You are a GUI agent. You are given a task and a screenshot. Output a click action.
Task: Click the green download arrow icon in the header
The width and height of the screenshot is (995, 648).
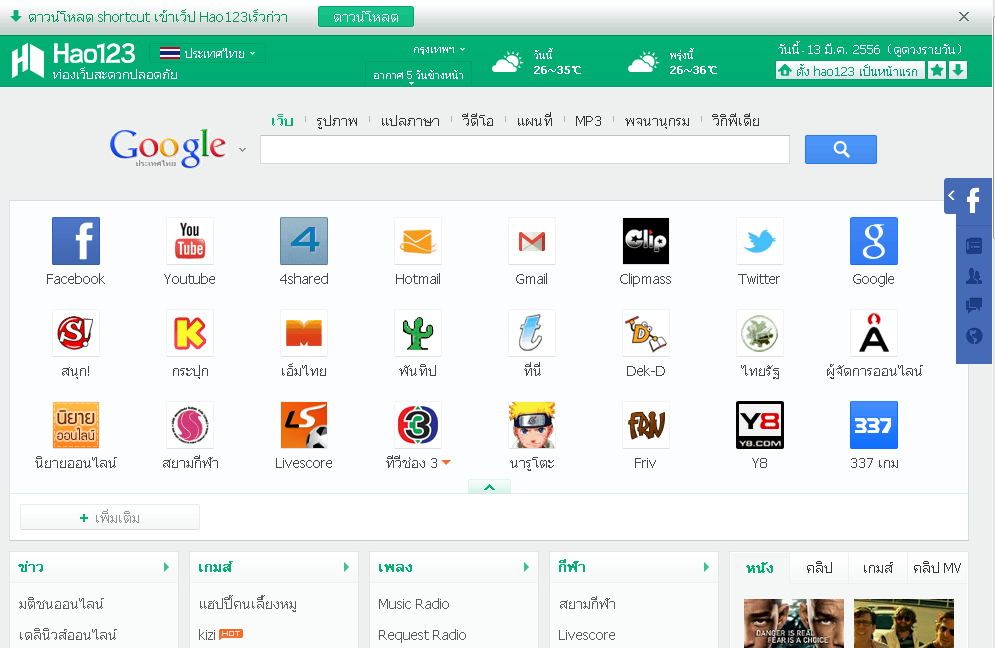click(x=957, y=71)
